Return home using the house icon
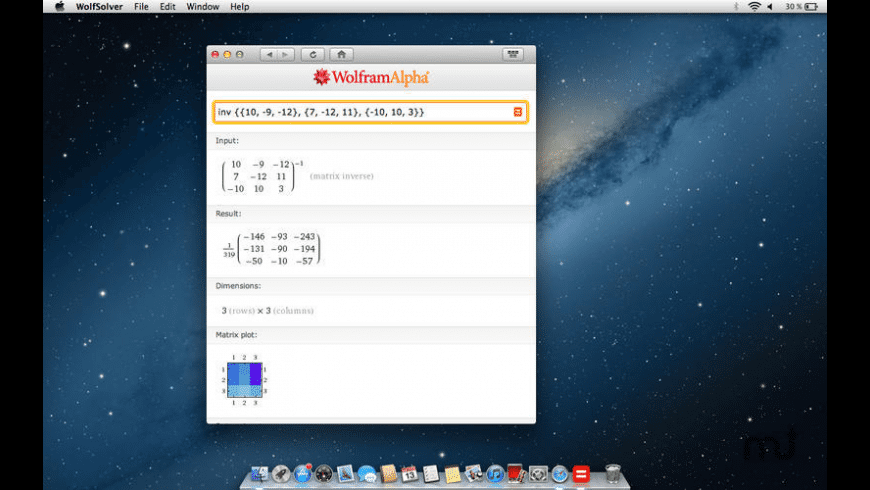 pos(341,54)
